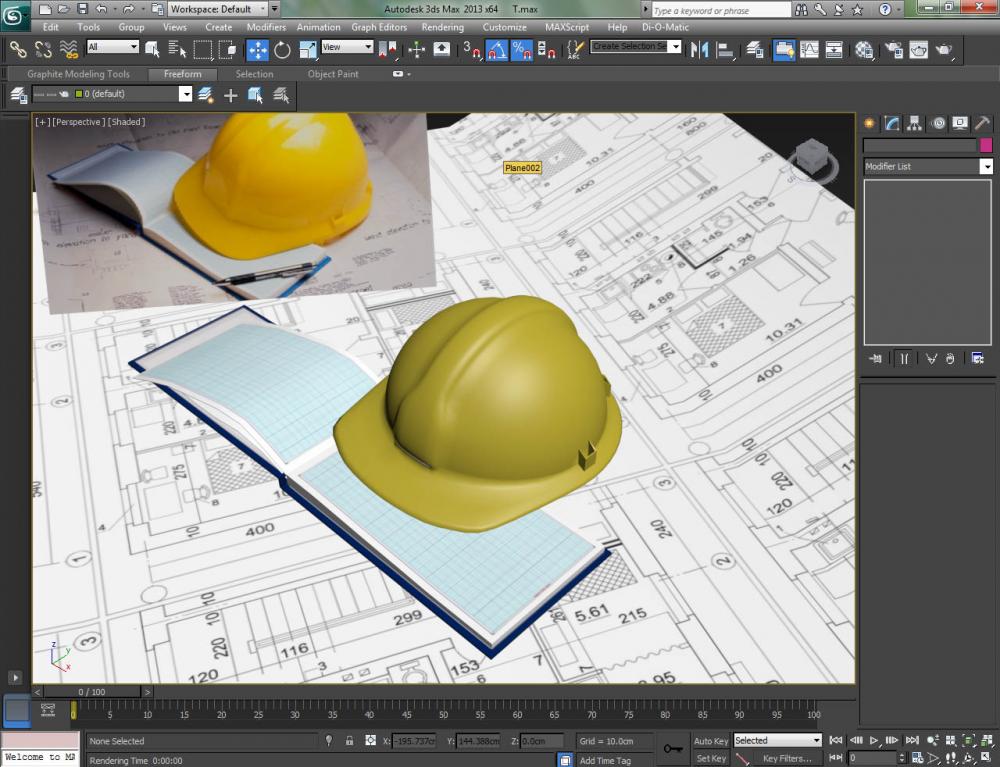This screenshot has height=767, width=1000.
Task: Open the Hierarchy command panel tab
Action: [915, 123]
